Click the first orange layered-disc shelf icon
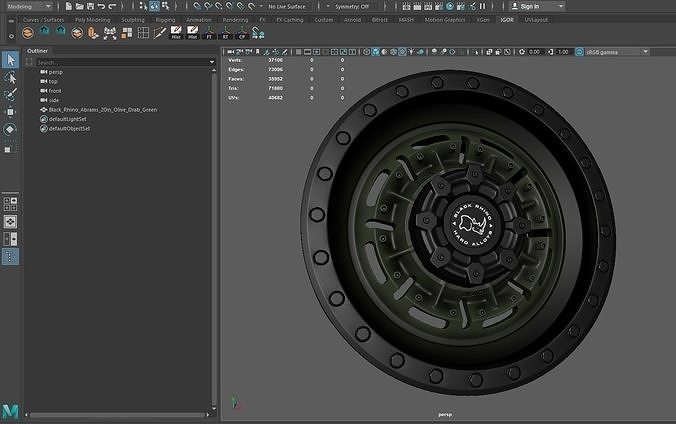 tap(28, 33)
